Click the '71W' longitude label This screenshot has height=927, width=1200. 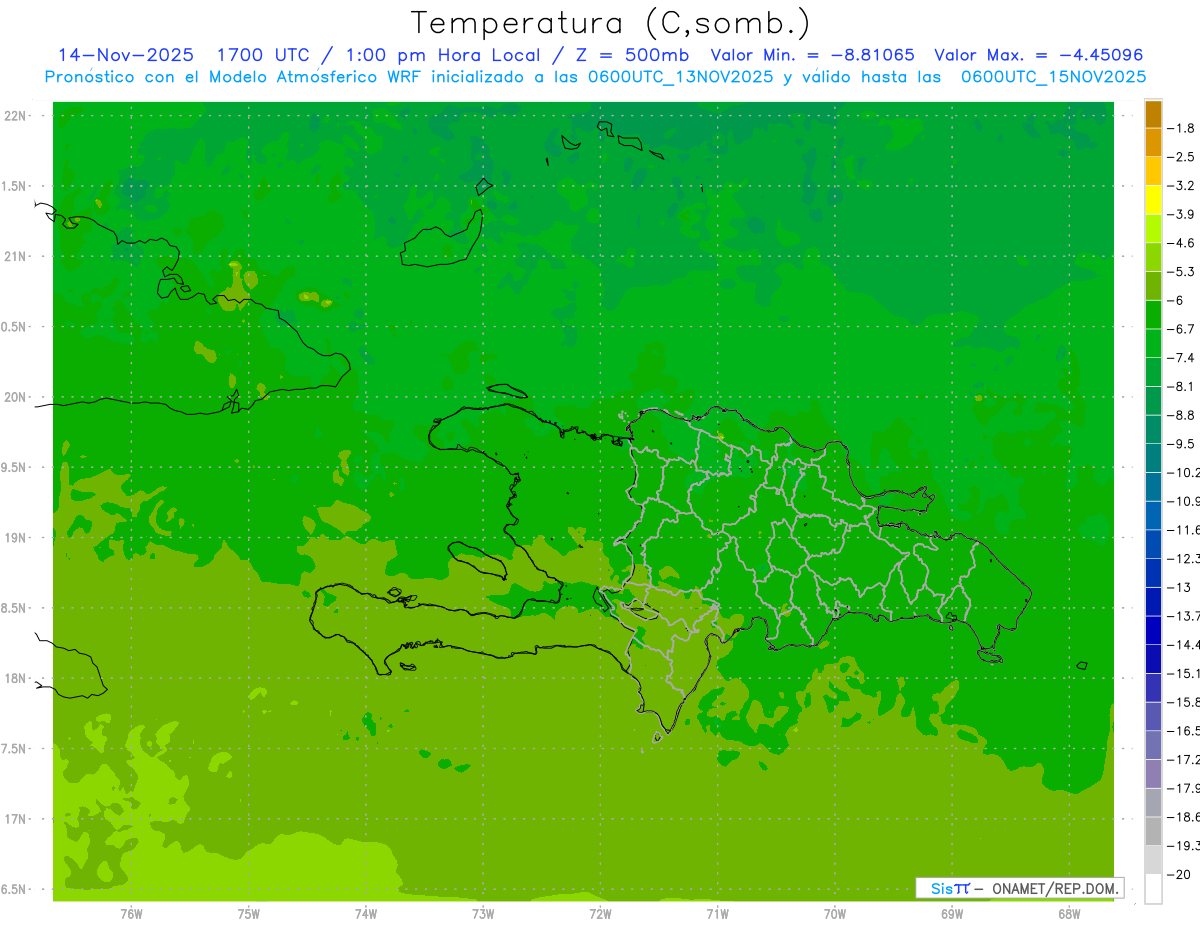pos(717,914)
